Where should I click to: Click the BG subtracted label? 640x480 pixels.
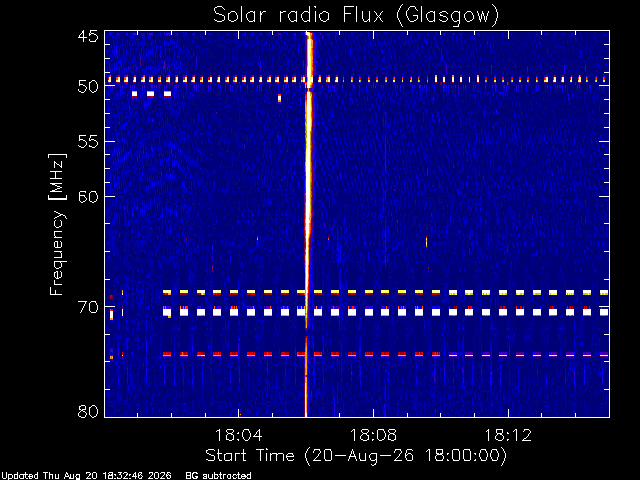218,476
